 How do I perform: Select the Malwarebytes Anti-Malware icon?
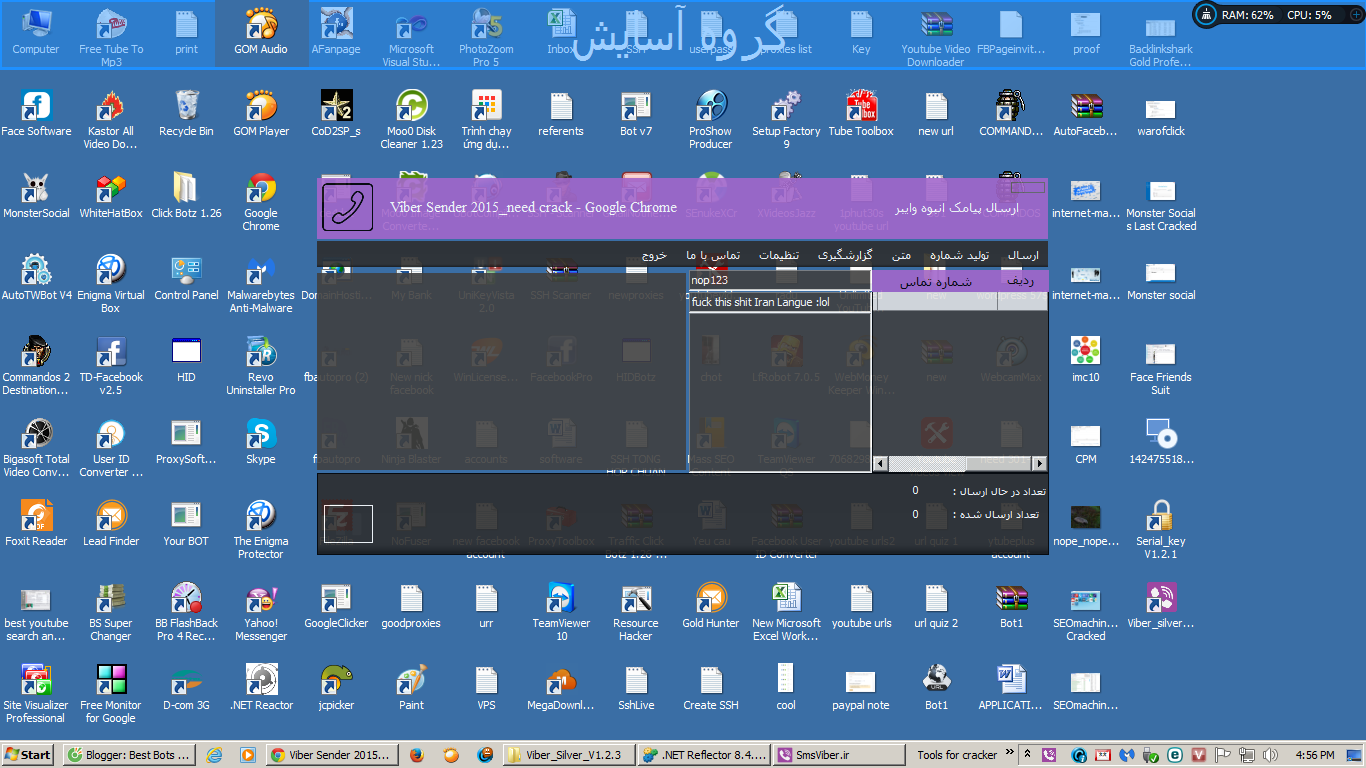[261, 284]
